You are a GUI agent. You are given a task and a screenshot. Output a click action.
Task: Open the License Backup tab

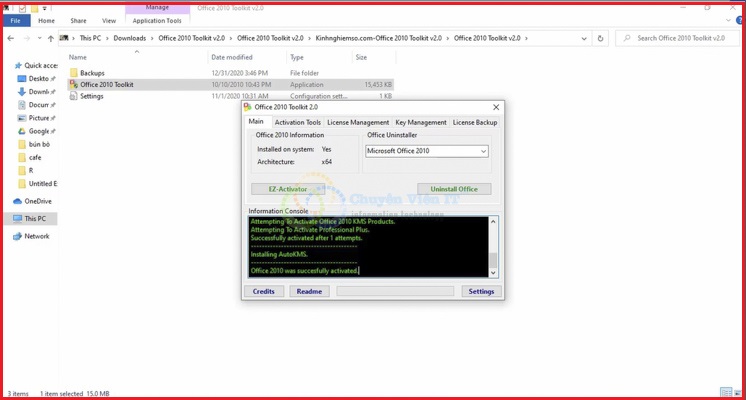(x=474, y=122)
